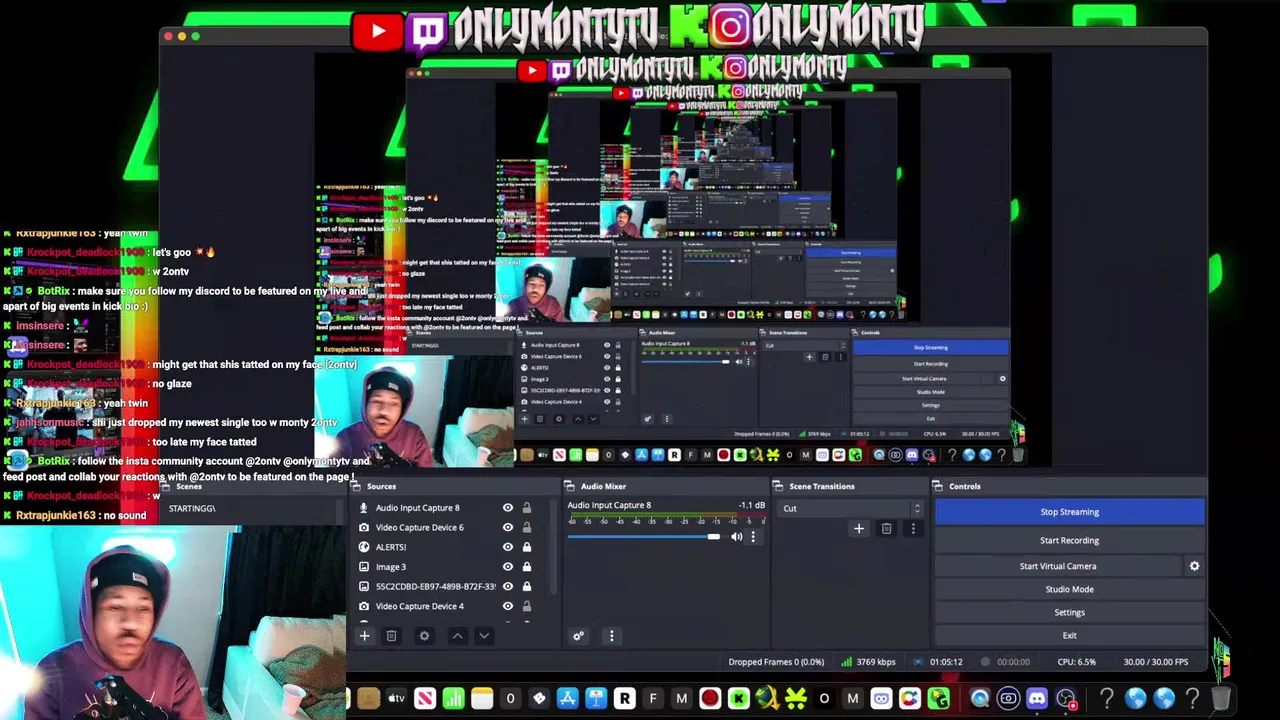Open virtual camera settings gear
This screenshot has height=720, width=1280.
(1194, 566)
